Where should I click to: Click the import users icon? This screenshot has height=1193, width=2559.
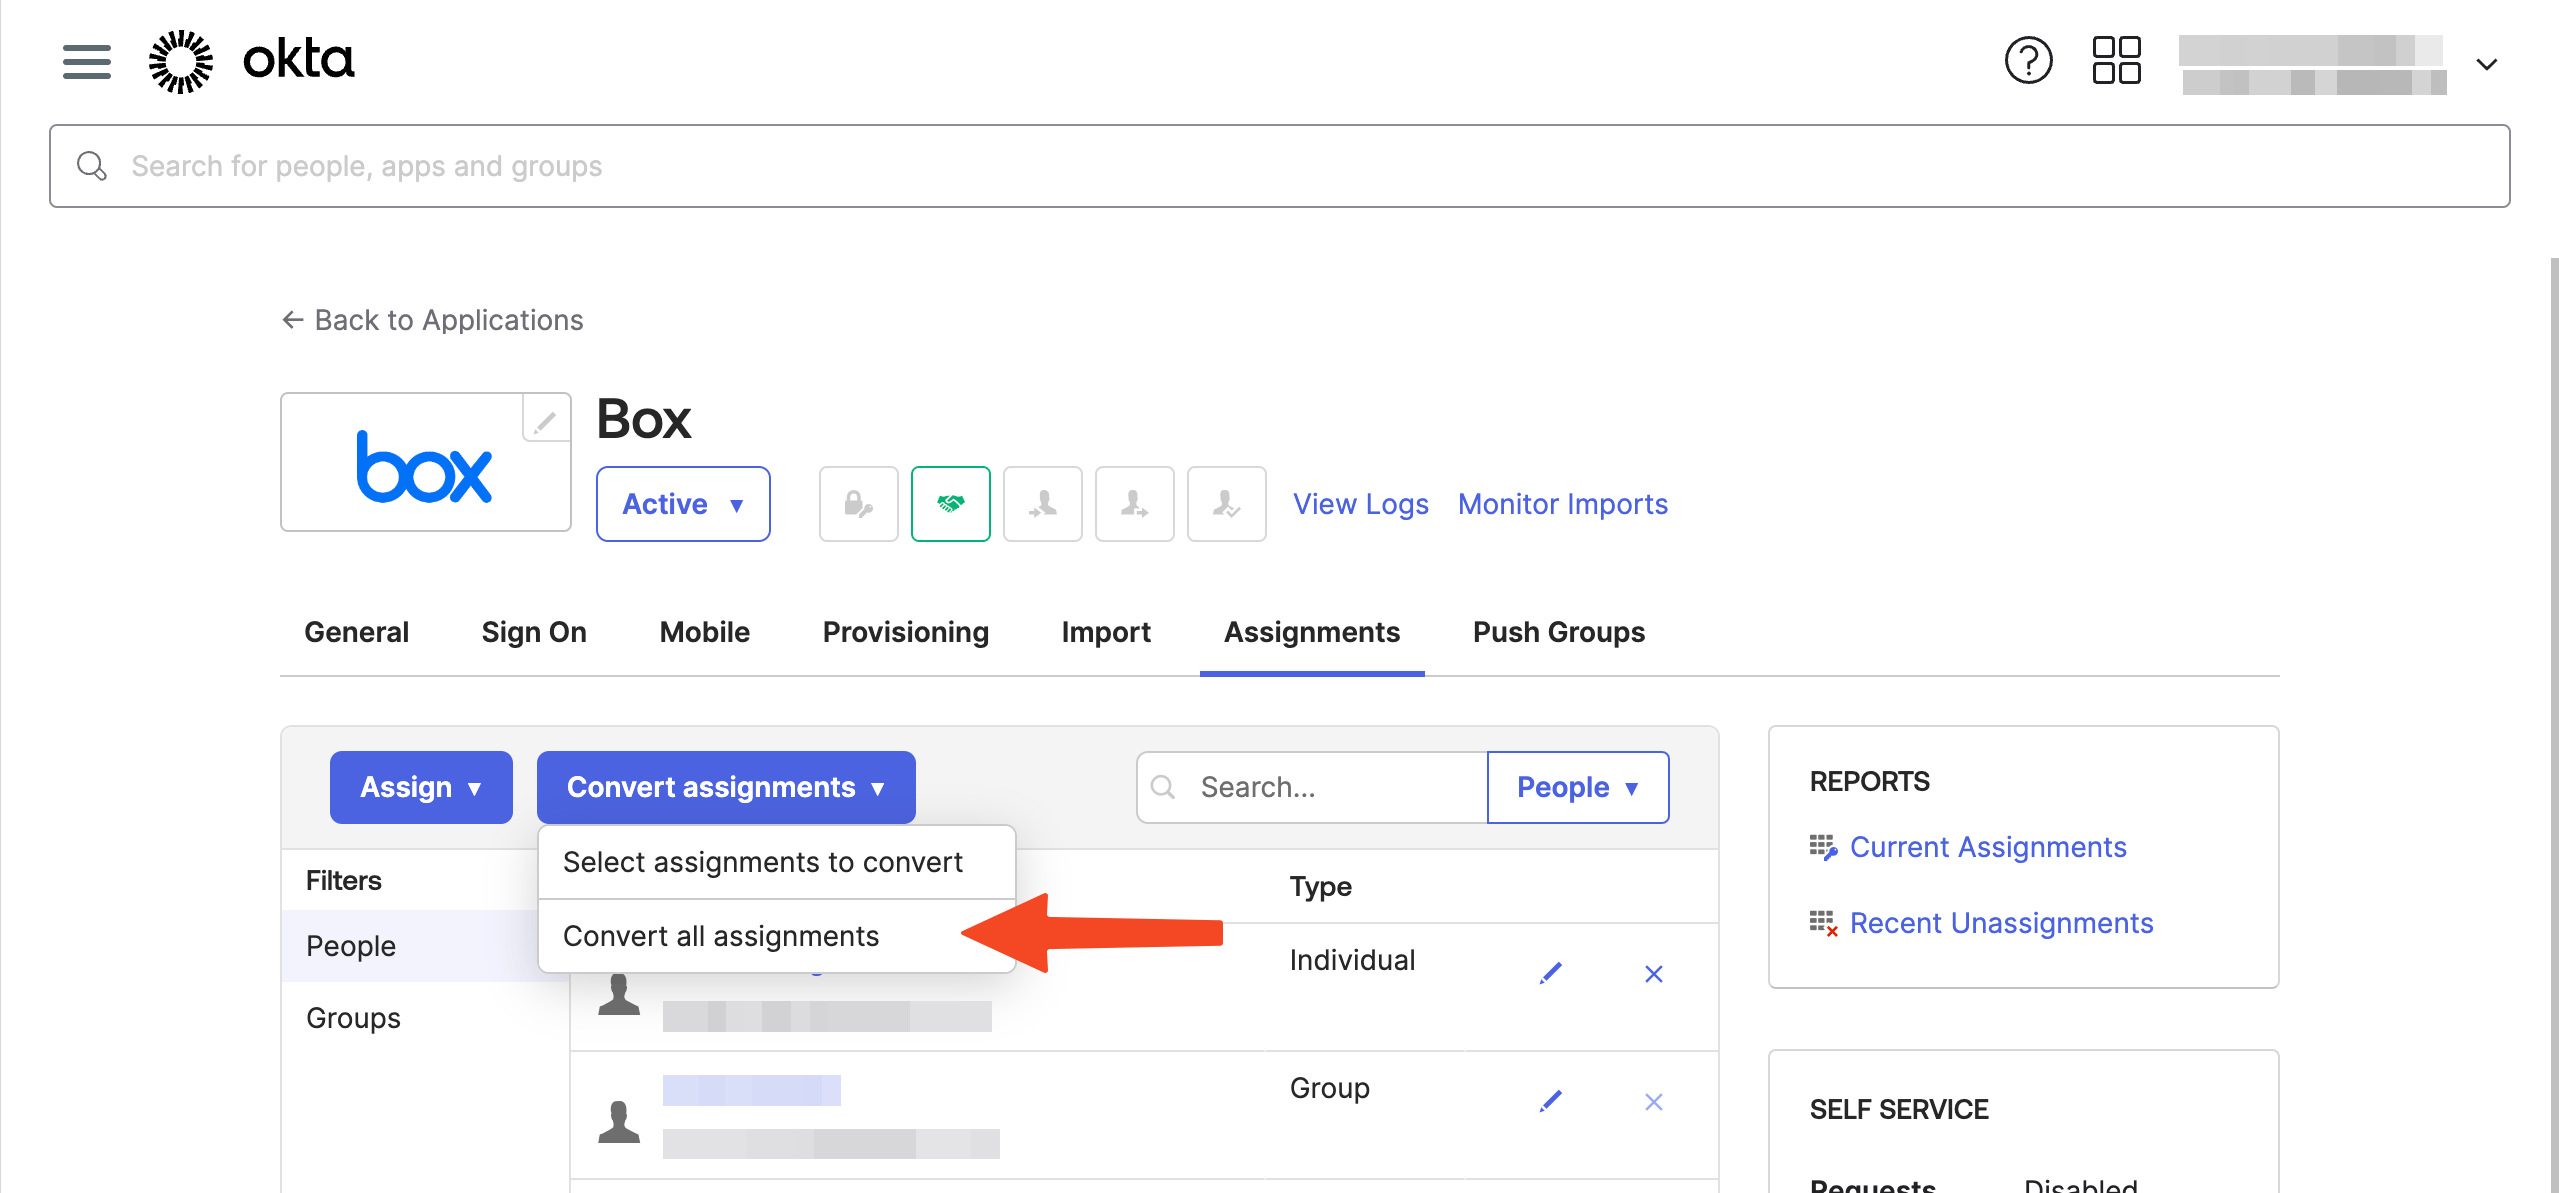click(x=1042, y=504)
